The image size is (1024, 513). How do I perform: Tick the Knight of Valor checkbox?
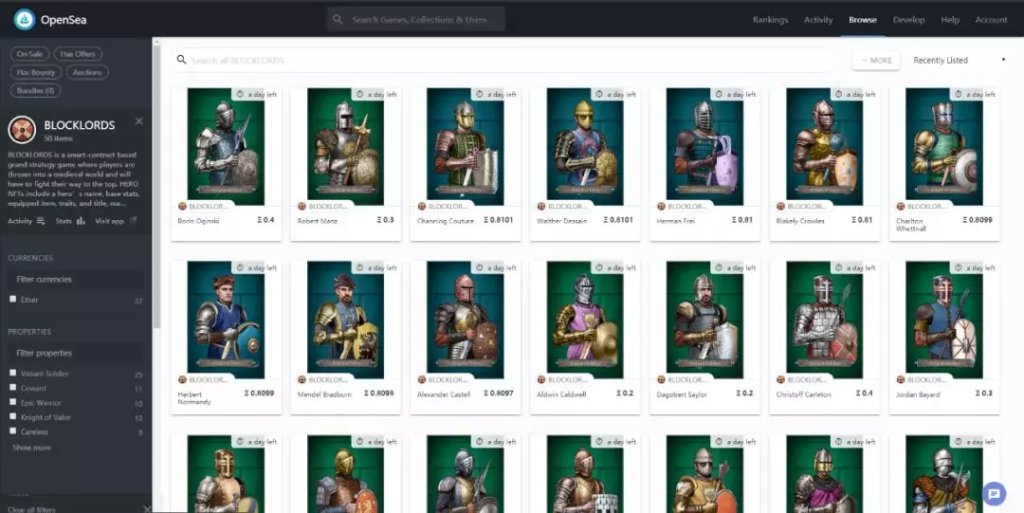click(13, 417)
